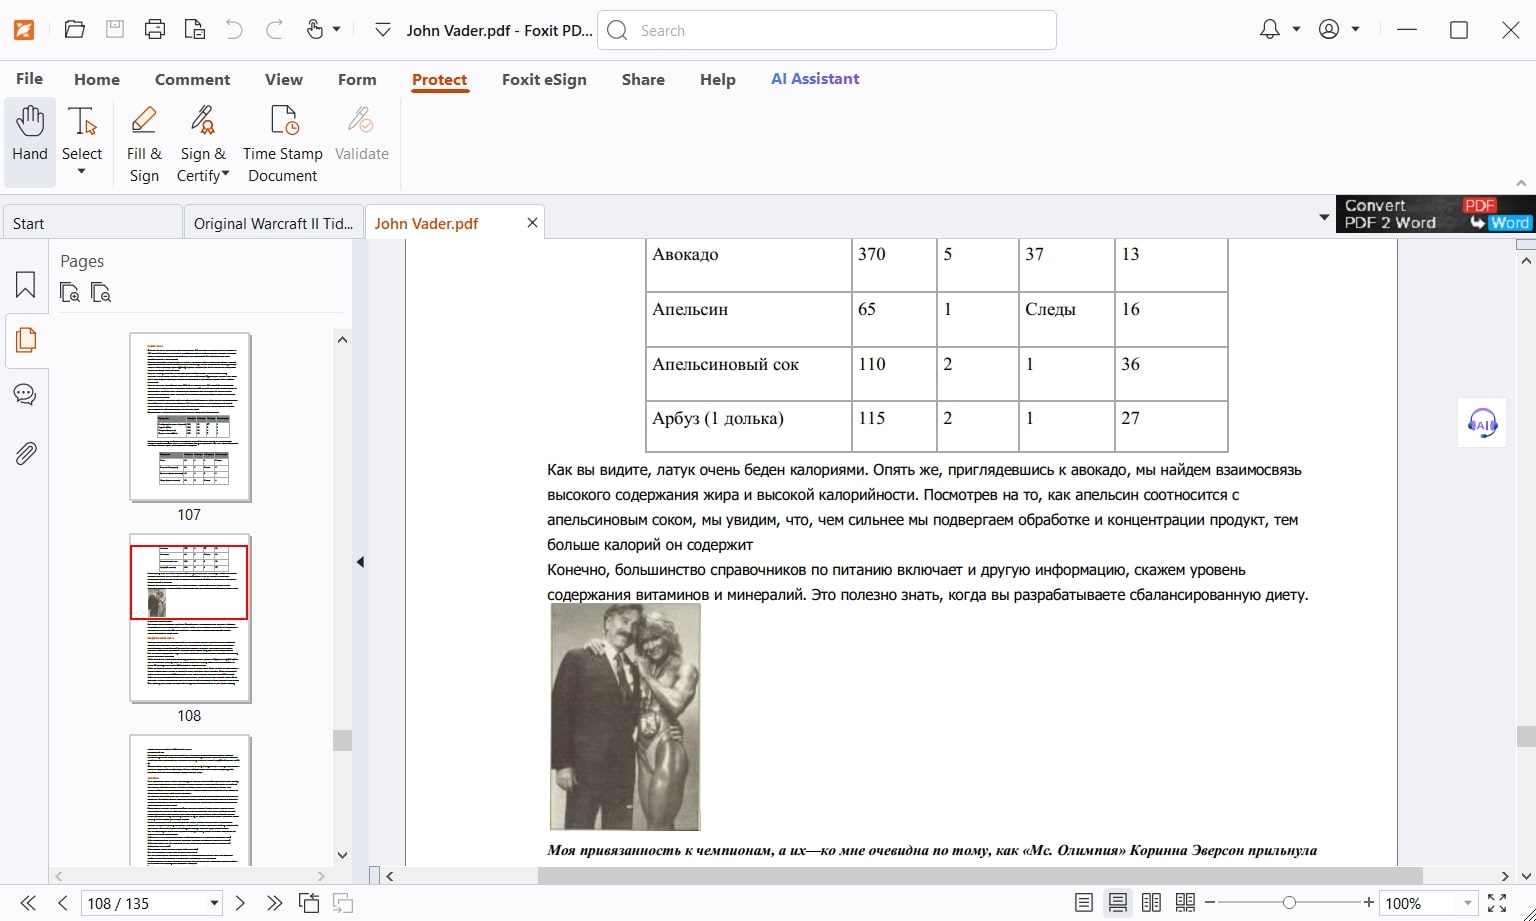
Task: Open the Bookmarks panel icon
Action: tap(25, 286)
